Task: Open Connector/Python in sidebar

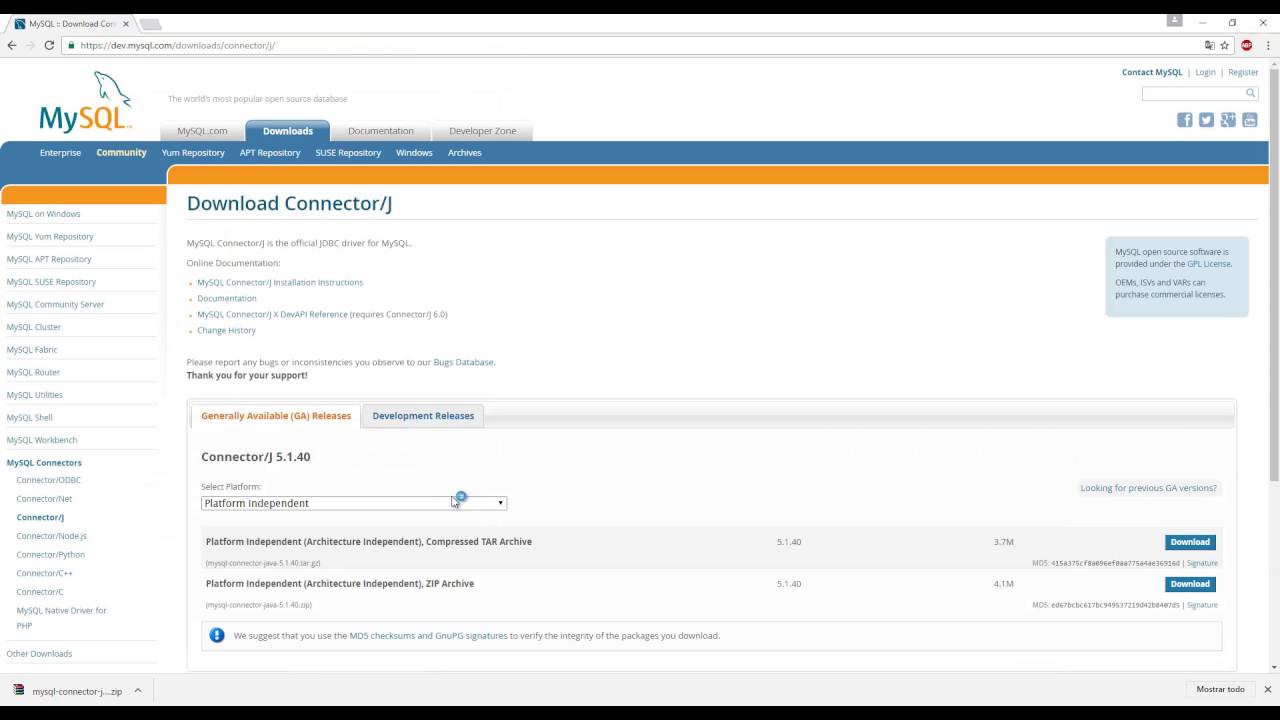Action: 50,555
